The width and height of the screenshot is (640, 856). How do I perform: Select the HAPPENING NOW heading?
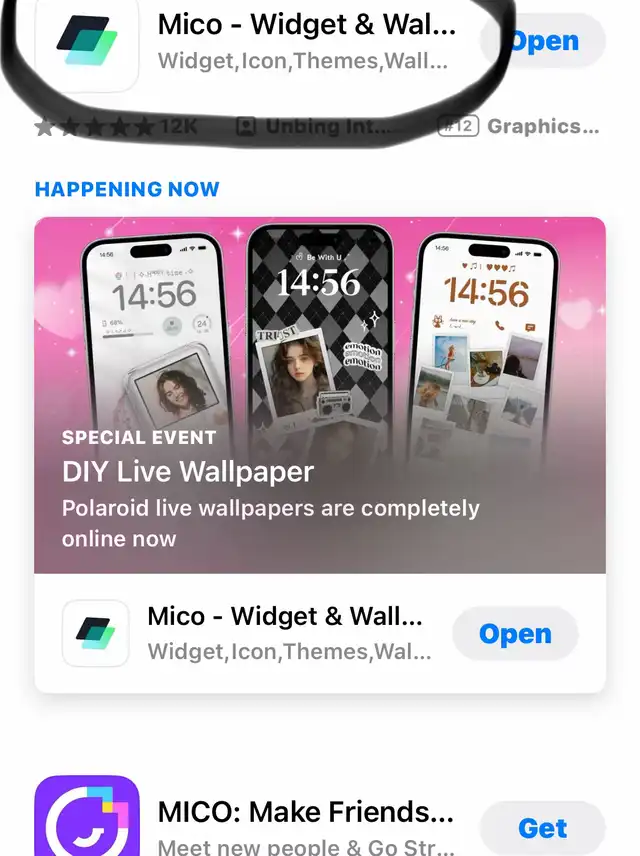[127, 189]
